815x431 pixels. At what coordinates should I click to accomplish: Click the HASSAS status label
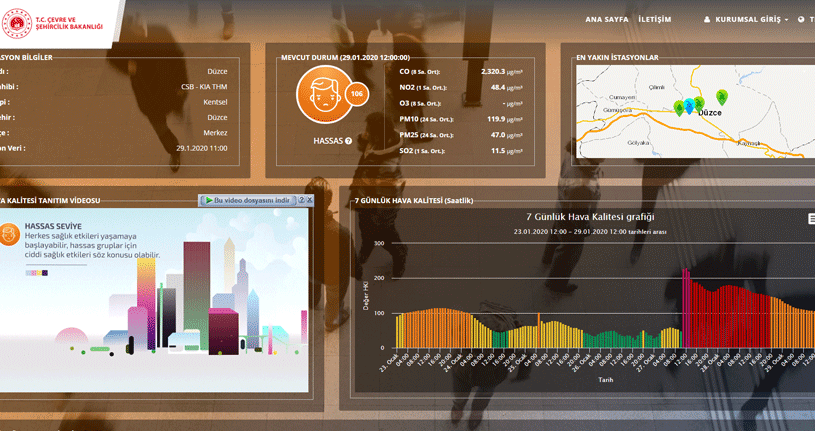point(328,141)
